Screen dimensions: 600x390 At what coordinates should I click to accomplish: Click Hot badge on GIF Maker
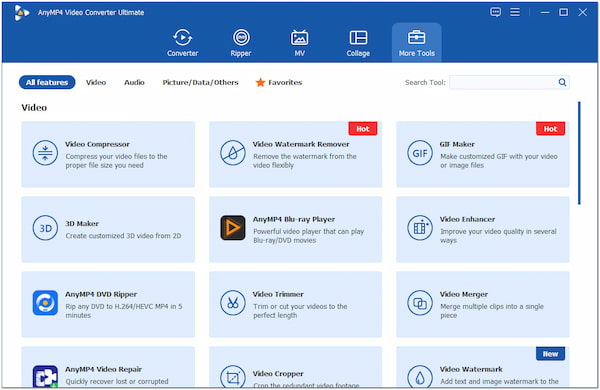click(x=550, y=129)
